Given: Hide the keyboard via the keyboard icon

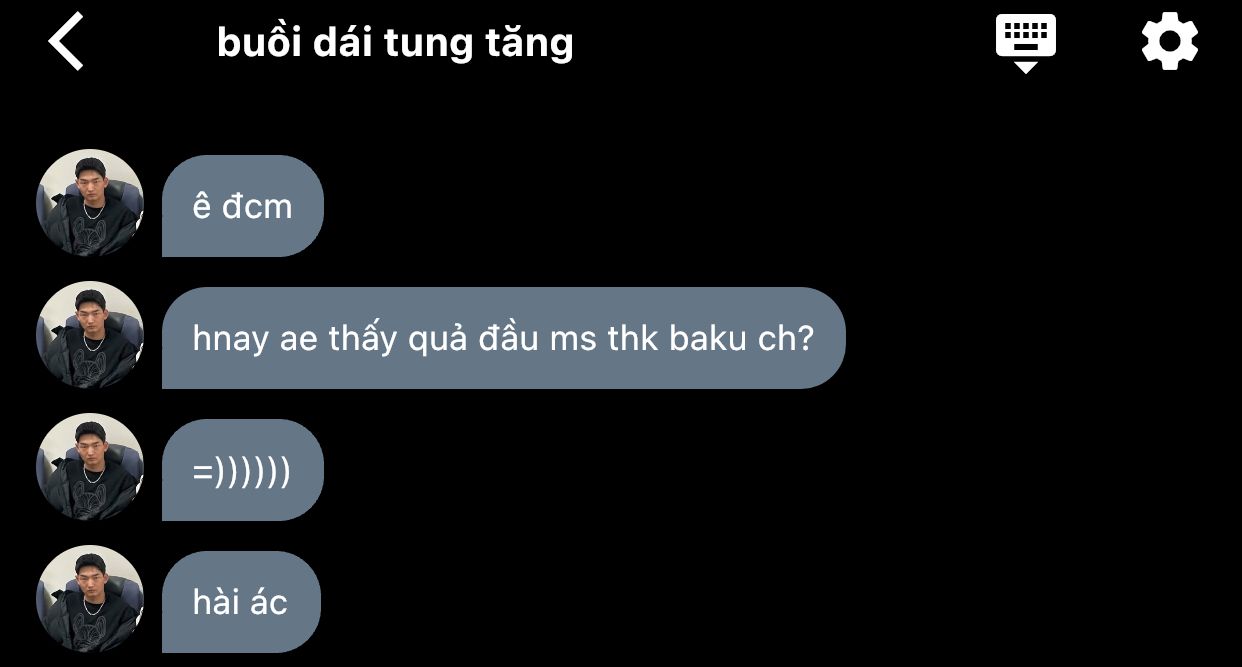Looking at the screenshot, I should tap(1025, 42).
